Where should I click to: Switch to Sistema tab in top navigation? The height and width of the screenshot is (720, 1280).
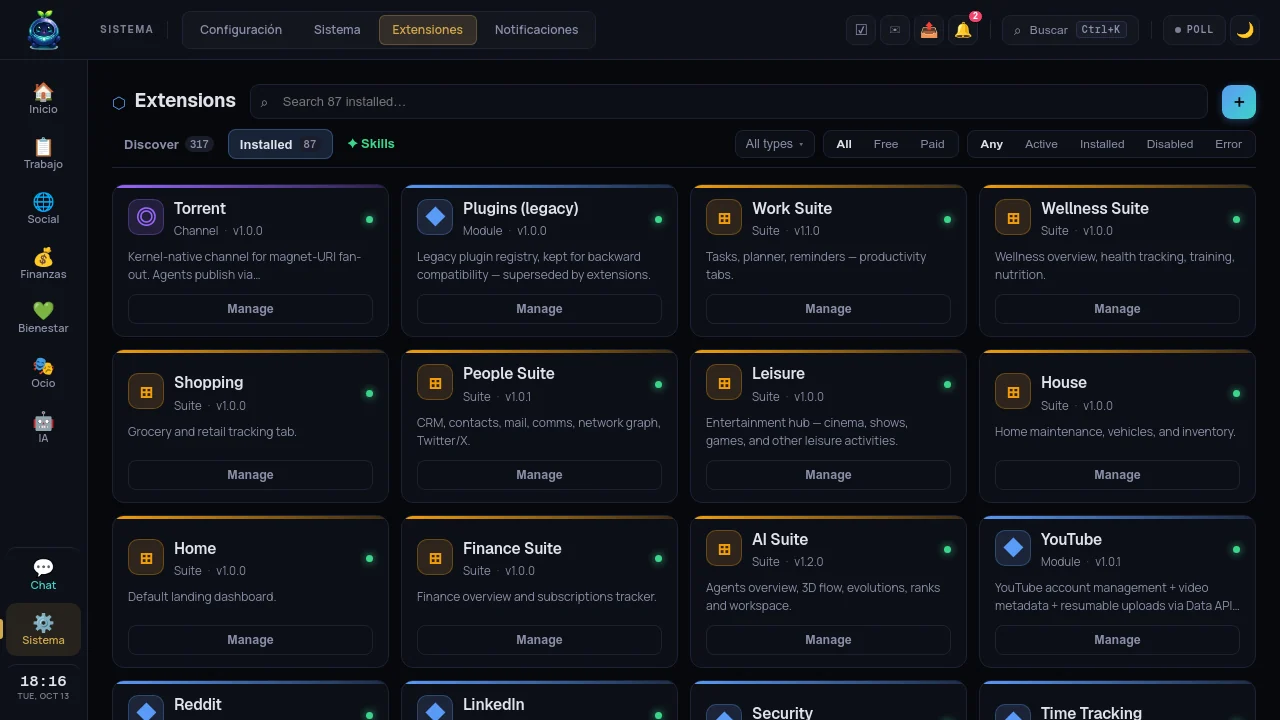[x=337, y=30]
